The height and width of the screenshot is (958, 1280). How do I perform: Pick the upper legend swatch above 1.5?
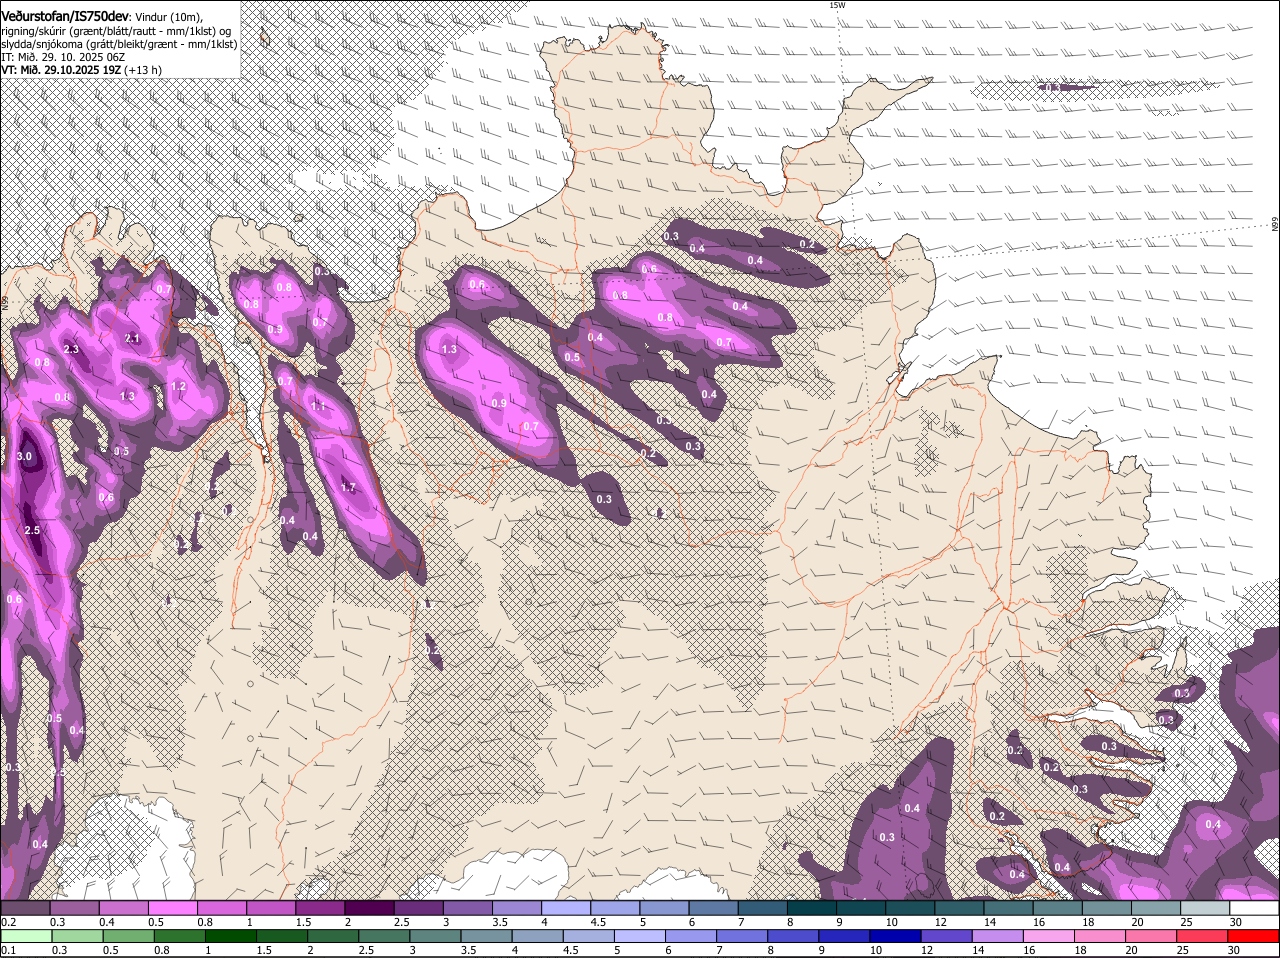pos(320,908)
